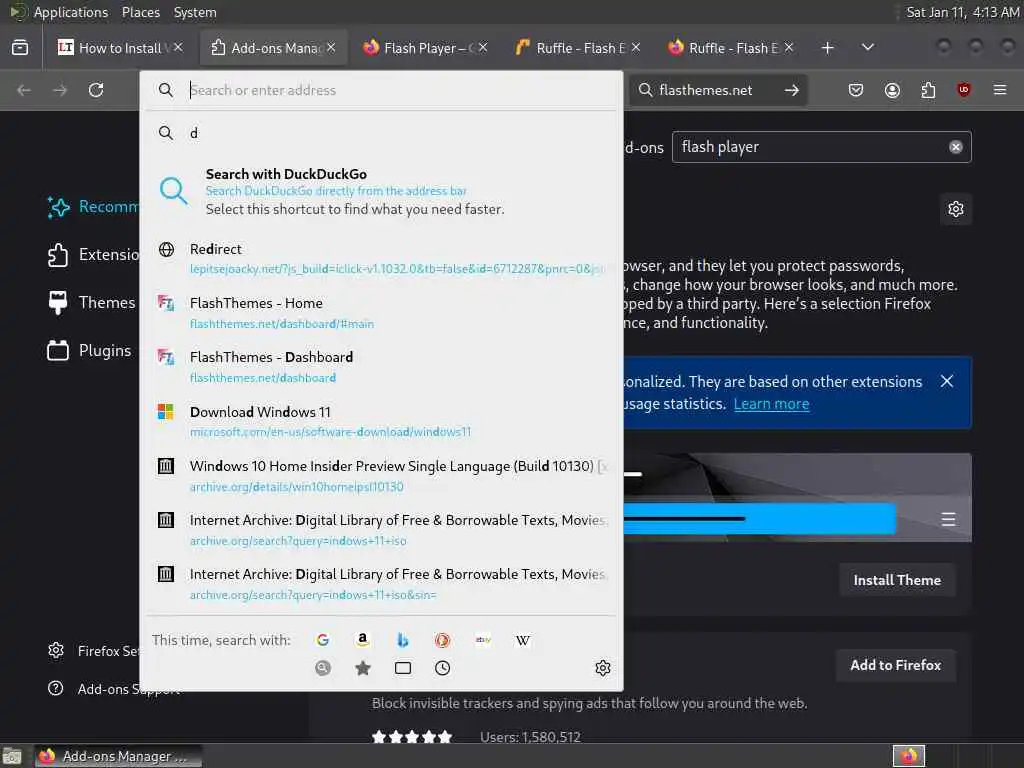This screenshot has width=1024, height=768.
Task: Search this time with Wikipedia icon
Action: click(x=523, y=640)
